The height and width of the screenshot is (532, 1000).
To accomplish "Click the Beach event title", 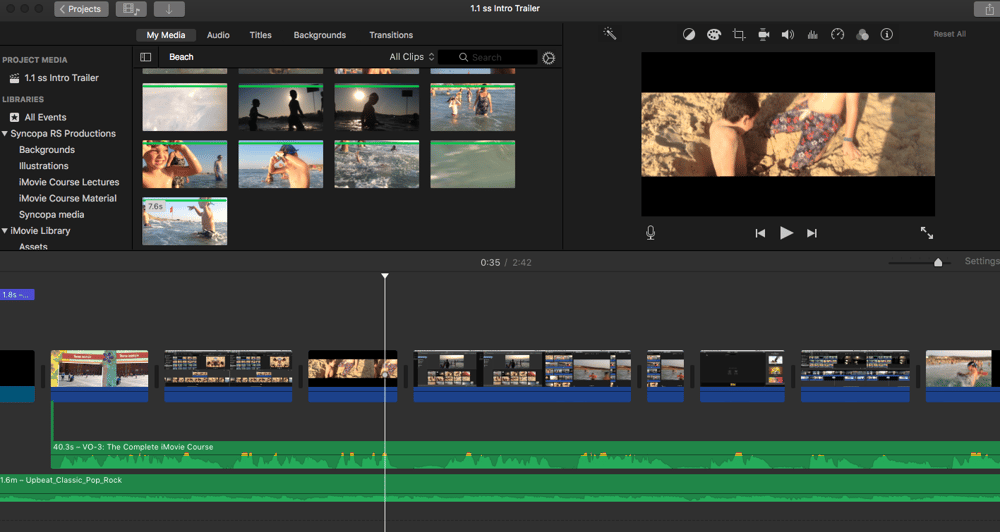I will click(181, 57).
